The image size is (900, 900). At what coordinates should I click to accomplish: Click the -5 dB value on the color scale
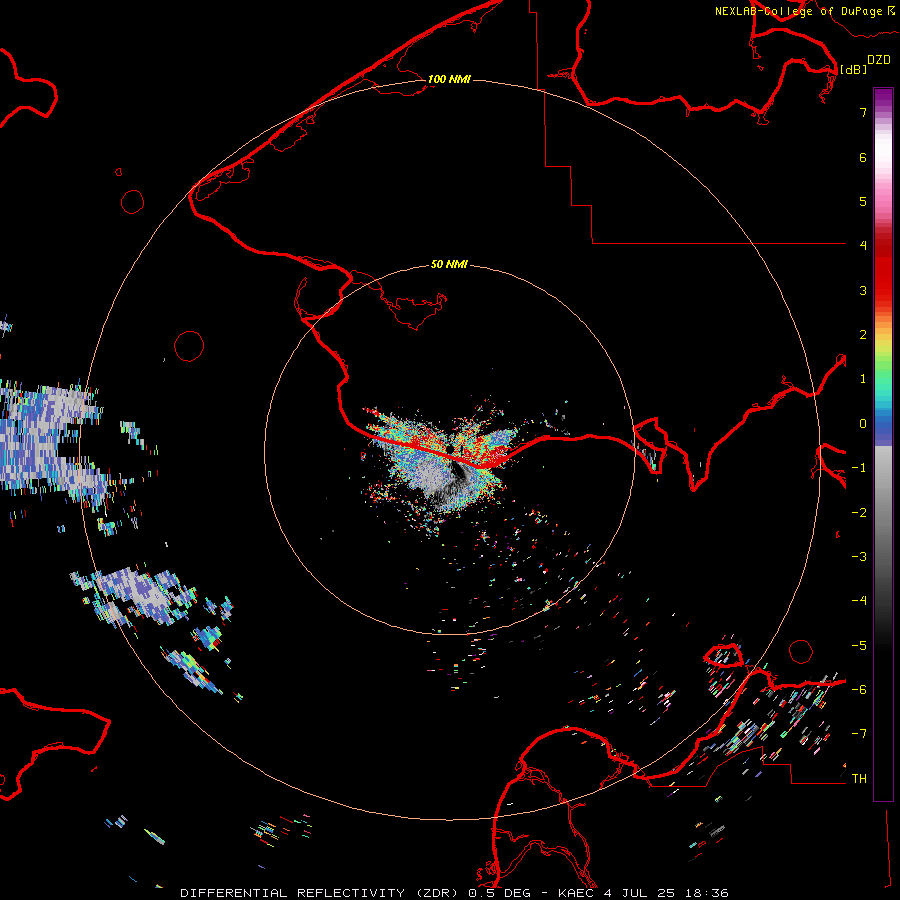pyautogui.click(x=859, y=646)
